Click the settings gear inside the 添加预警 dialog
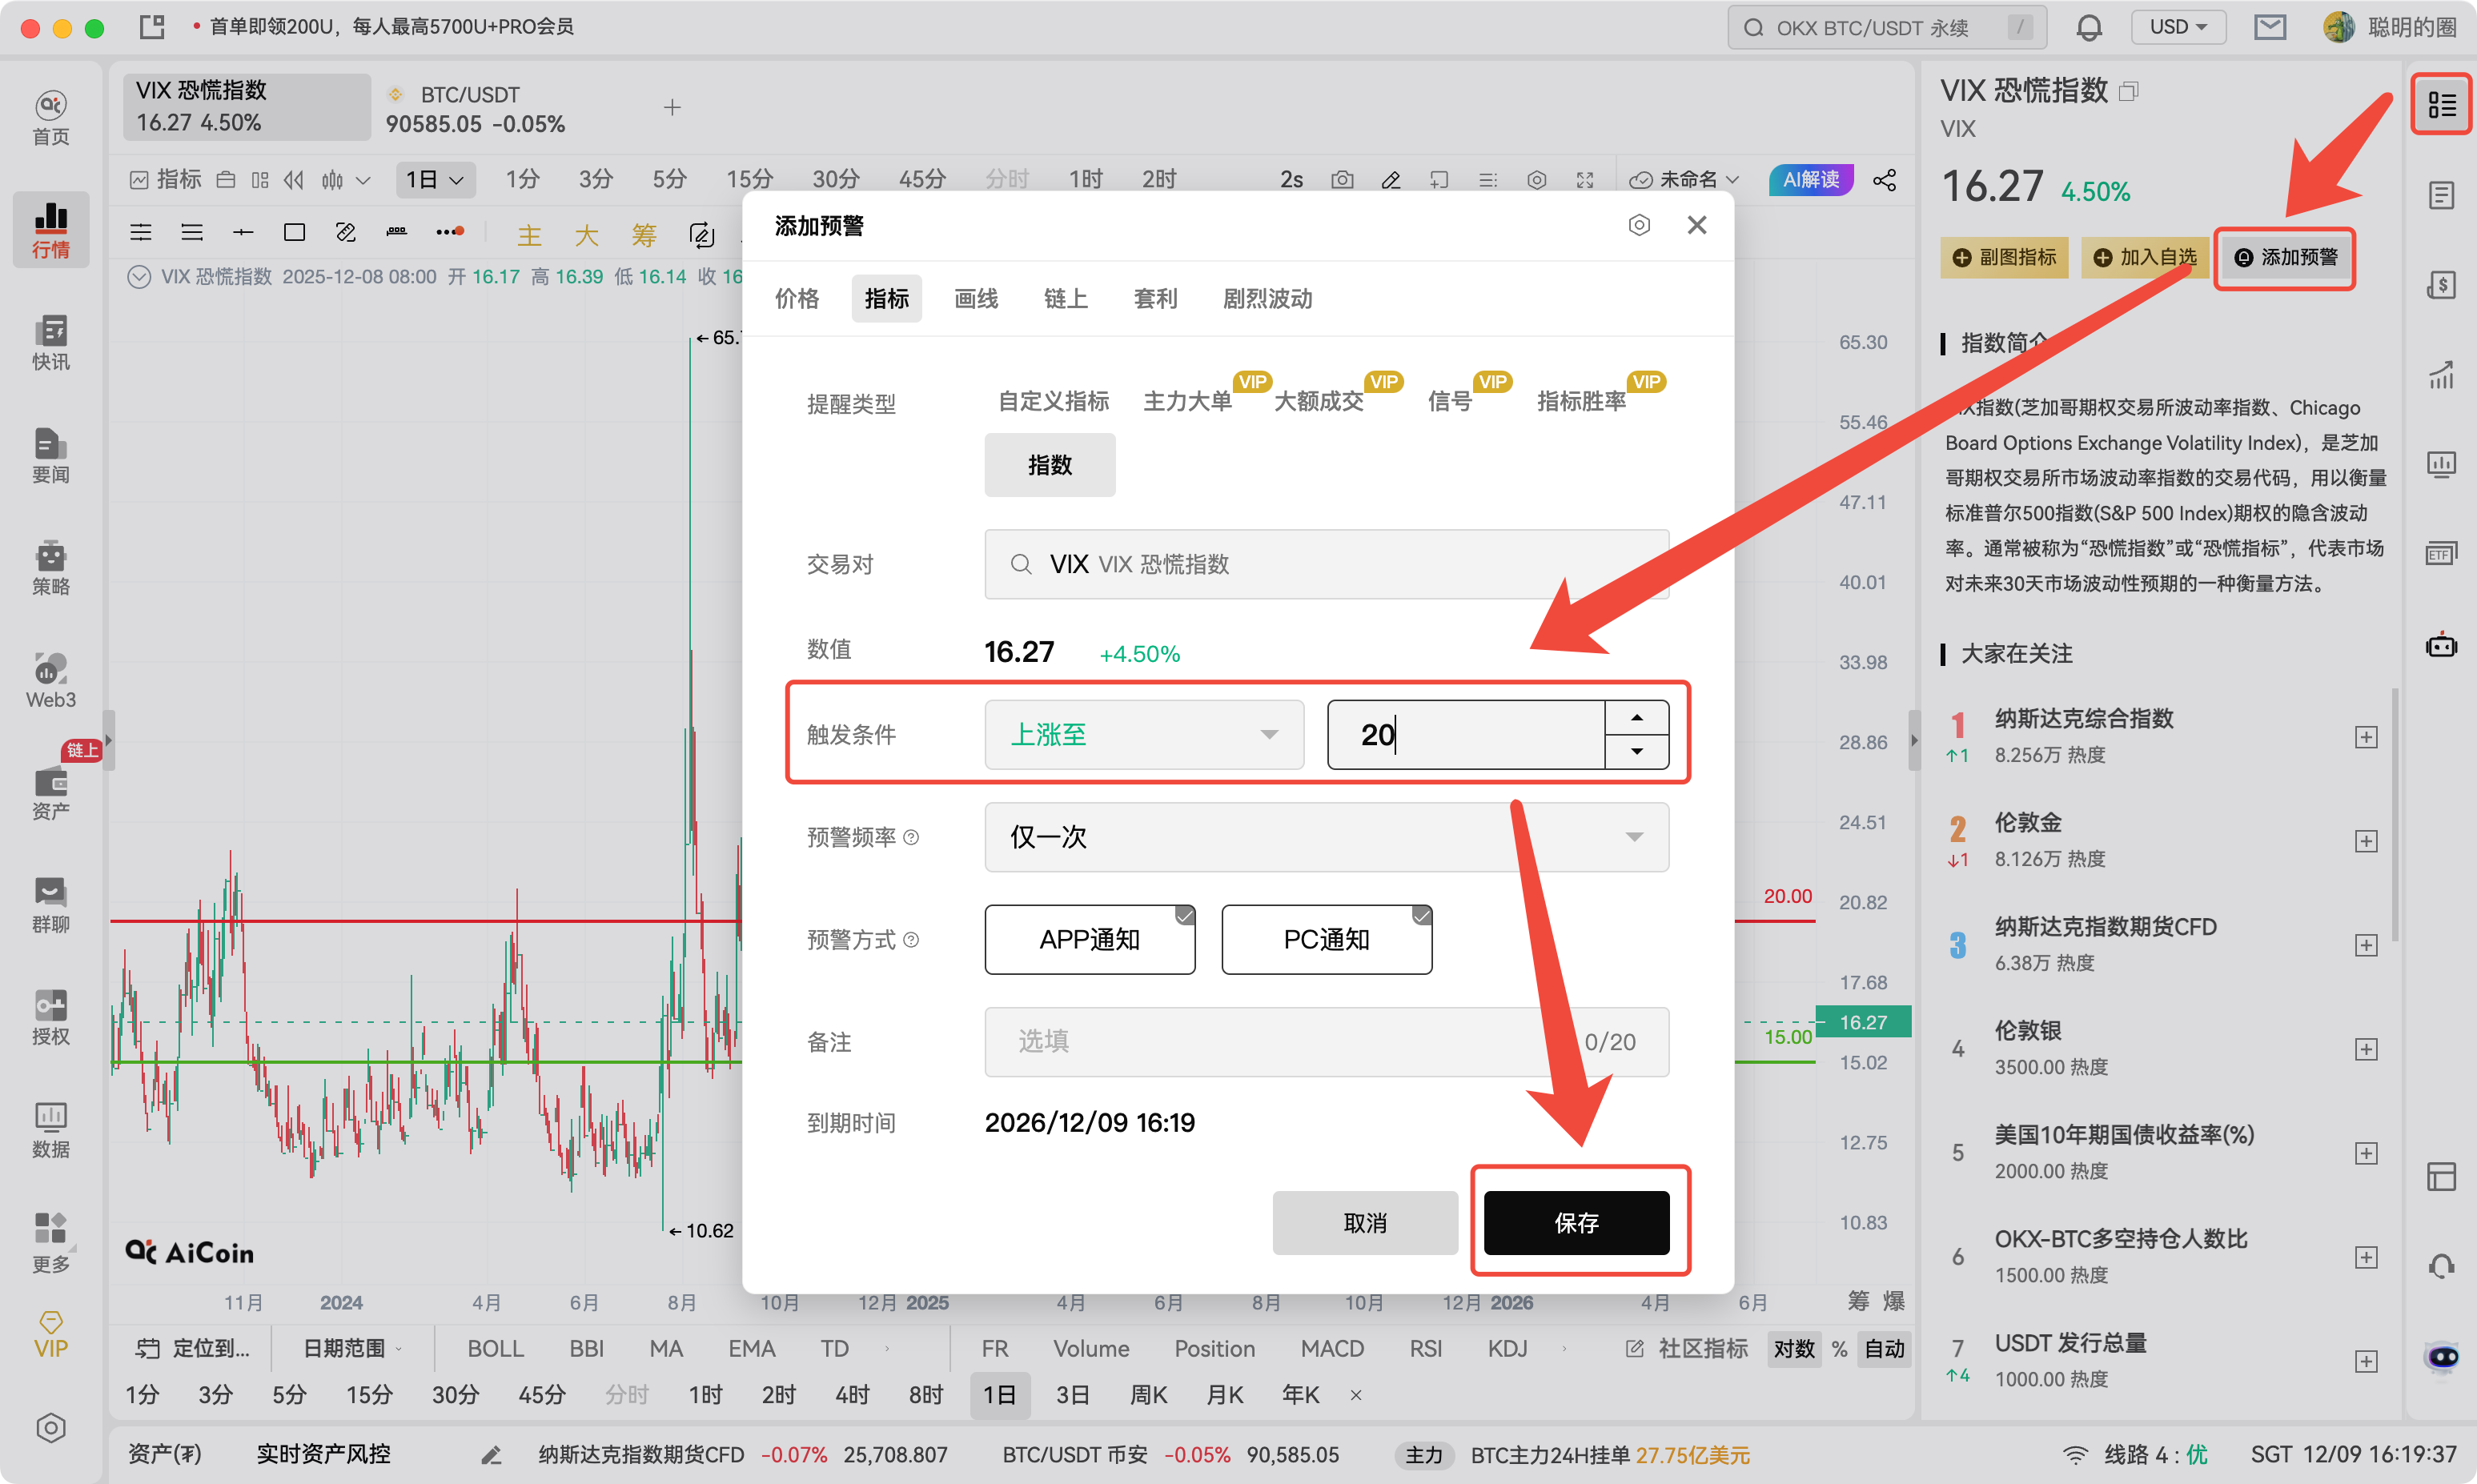Screen dimensions: 2477x1484 pos(1639,225)
